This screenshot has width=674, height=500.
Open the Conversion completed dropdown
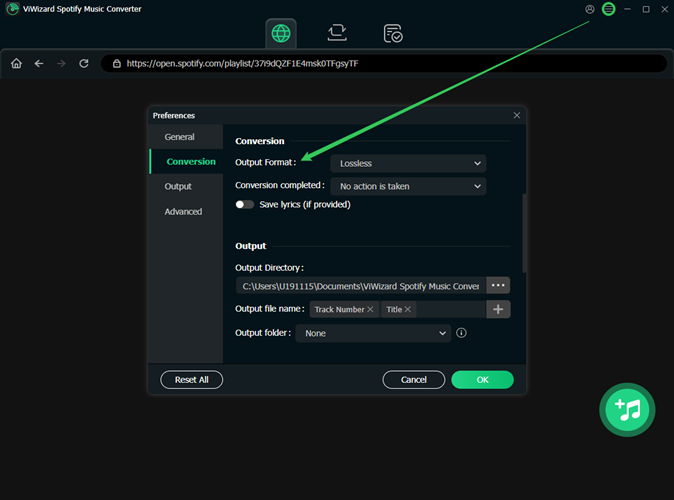[408, 186]
